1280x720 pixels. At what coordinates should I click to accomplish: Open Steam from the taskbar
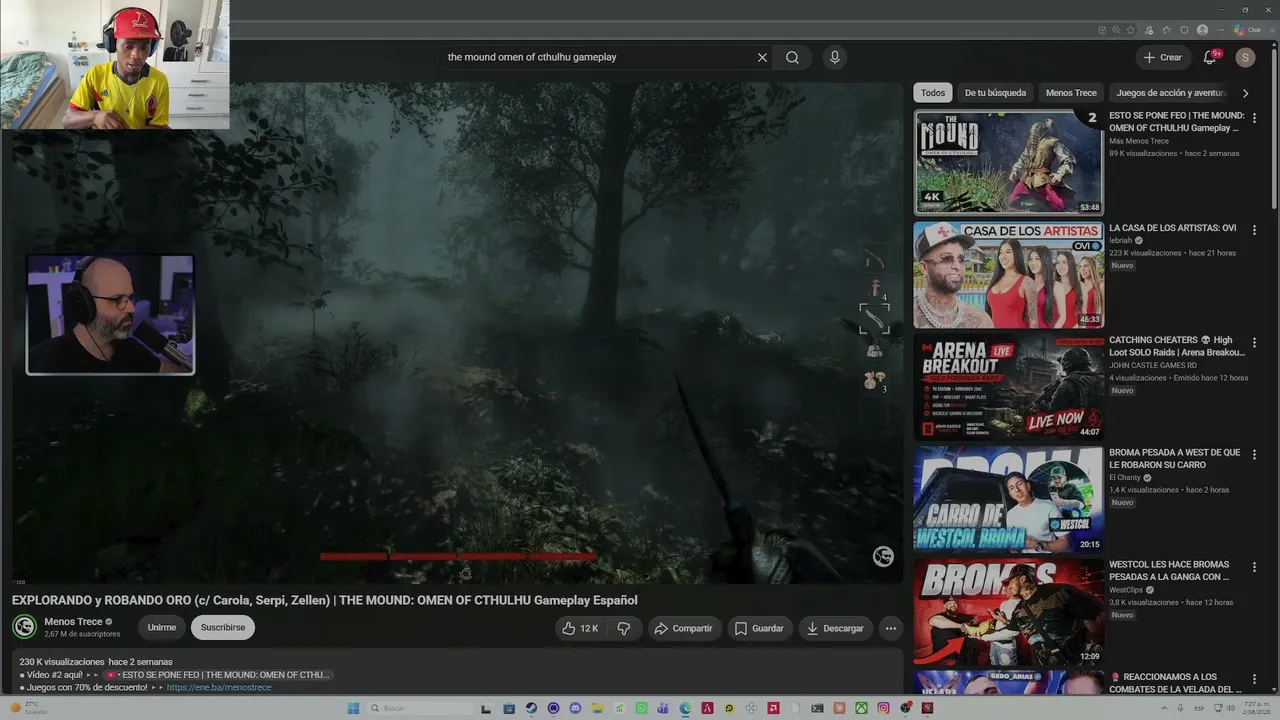531,708
